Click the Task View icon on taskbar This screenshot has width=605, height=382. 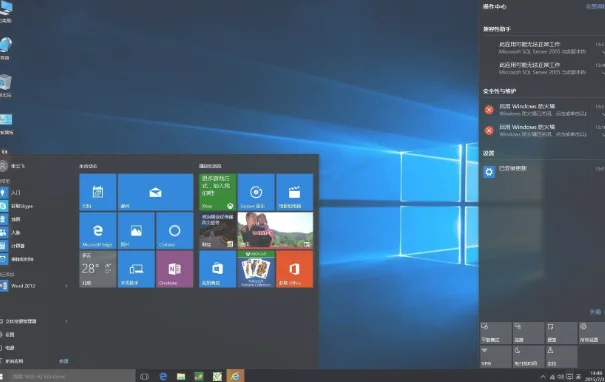click(x=144, y=376)
